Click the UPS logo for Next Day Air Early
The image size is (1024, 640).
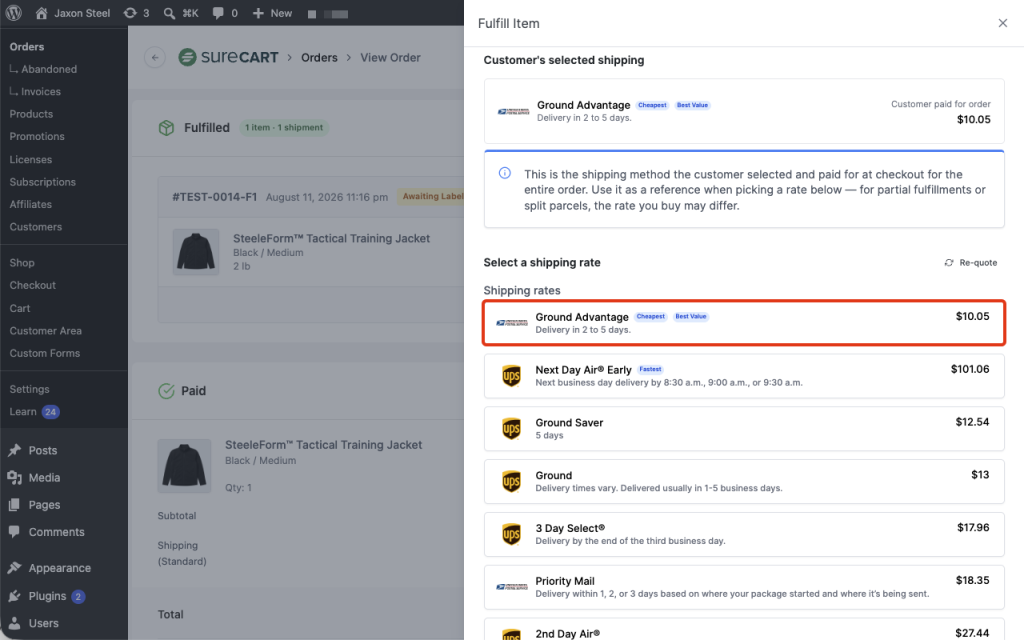511,376
